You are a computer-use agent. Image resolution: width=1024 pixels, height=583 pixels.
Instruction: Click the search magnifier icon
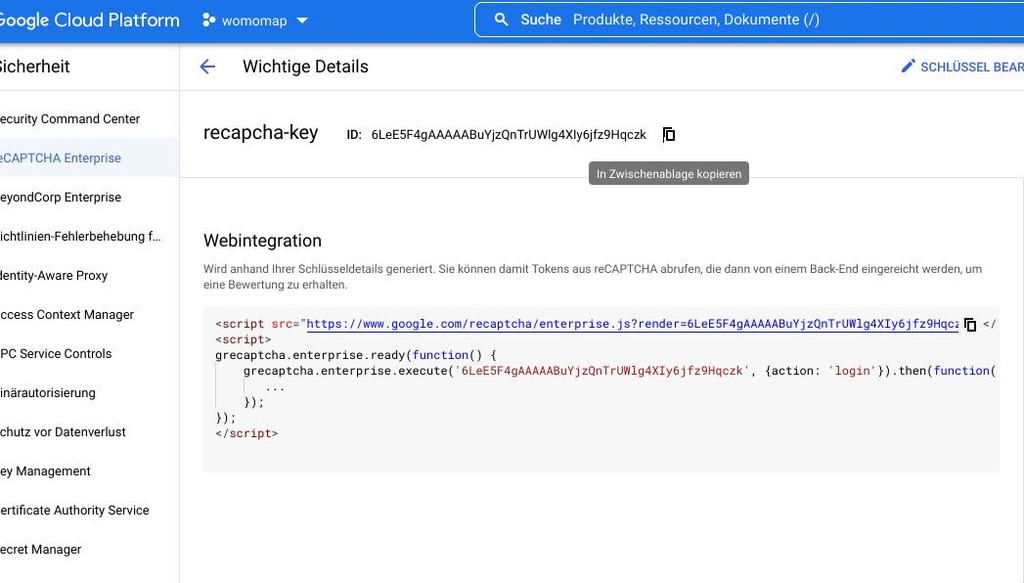[x=501, y=20]
